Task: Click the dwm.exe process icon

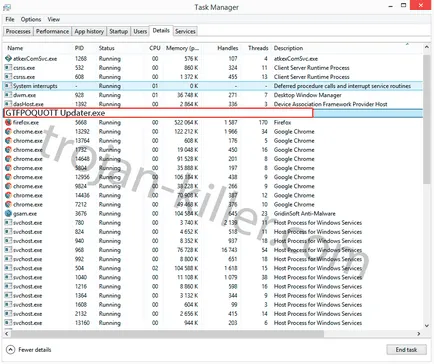Action: coord(8,95)
